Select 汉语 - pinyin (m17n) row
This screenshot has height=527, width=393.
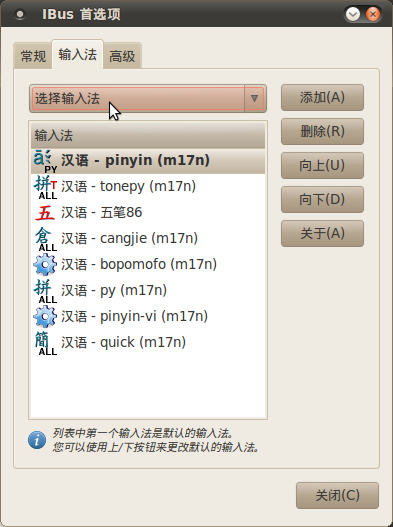coord(148,161)
